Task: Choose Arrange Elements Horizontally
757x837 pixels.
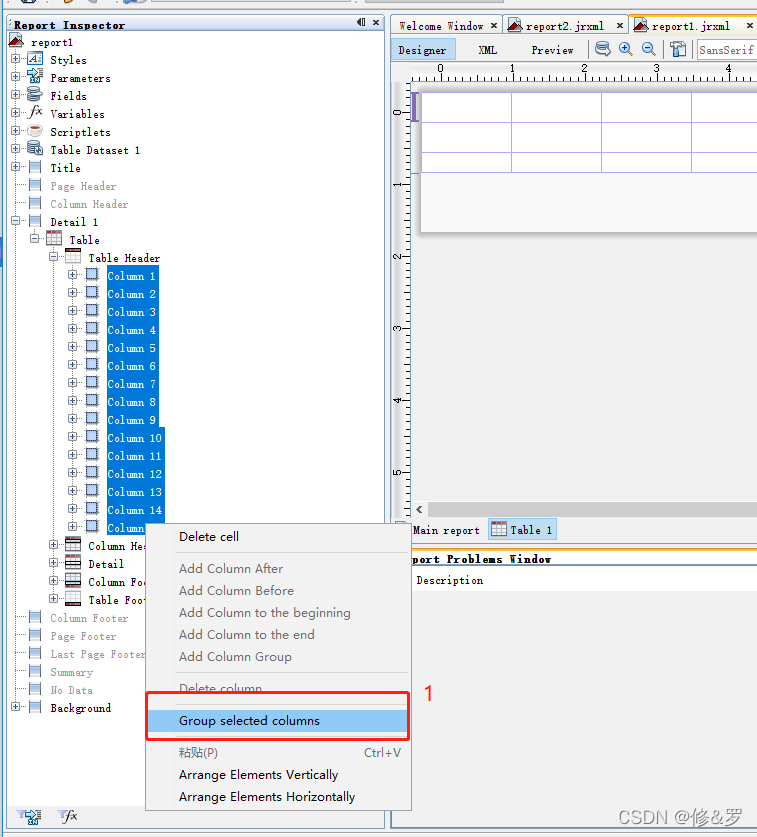Action: [278, 797]
